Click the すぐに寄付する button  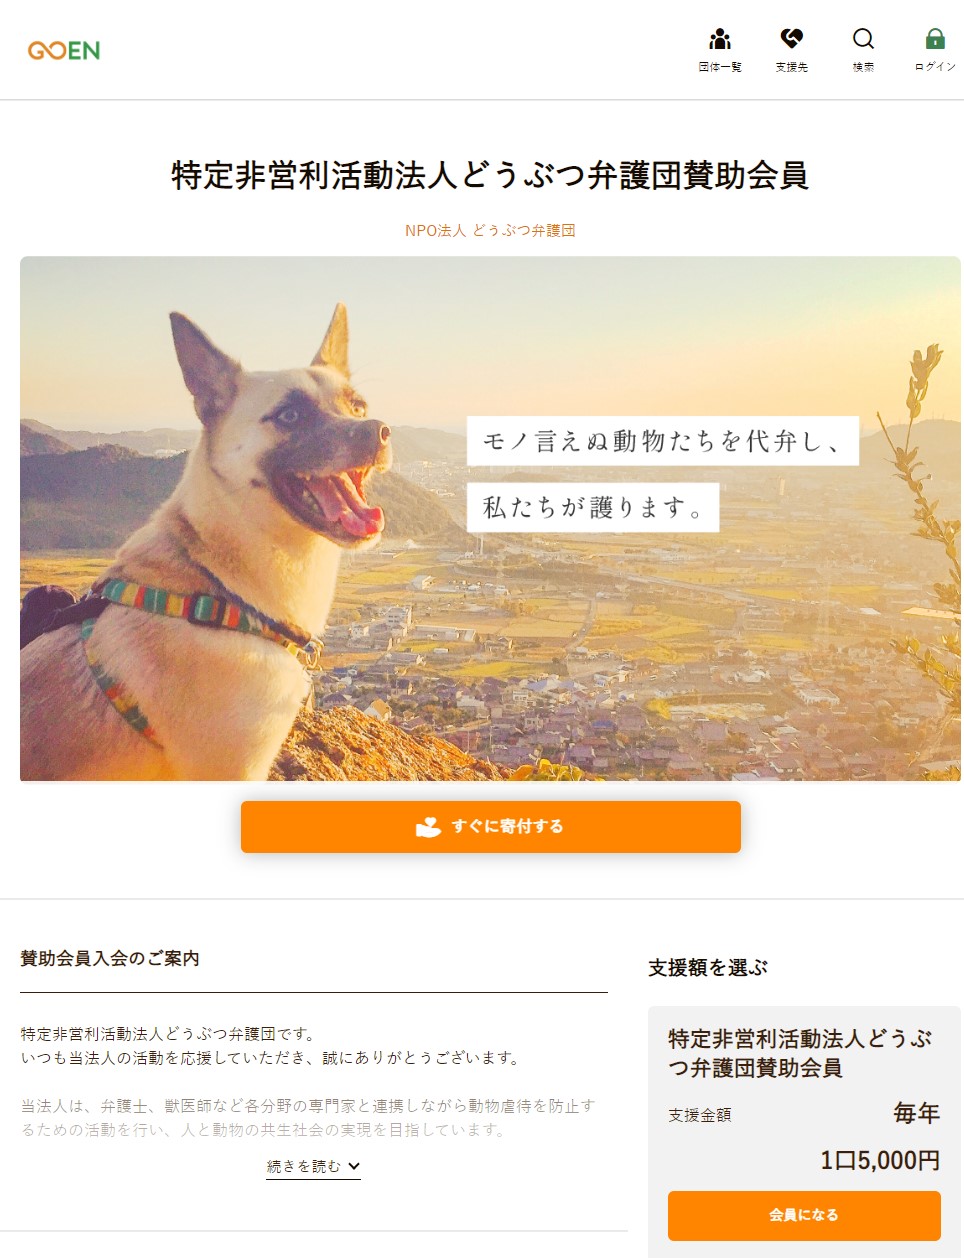click(491, 827)
